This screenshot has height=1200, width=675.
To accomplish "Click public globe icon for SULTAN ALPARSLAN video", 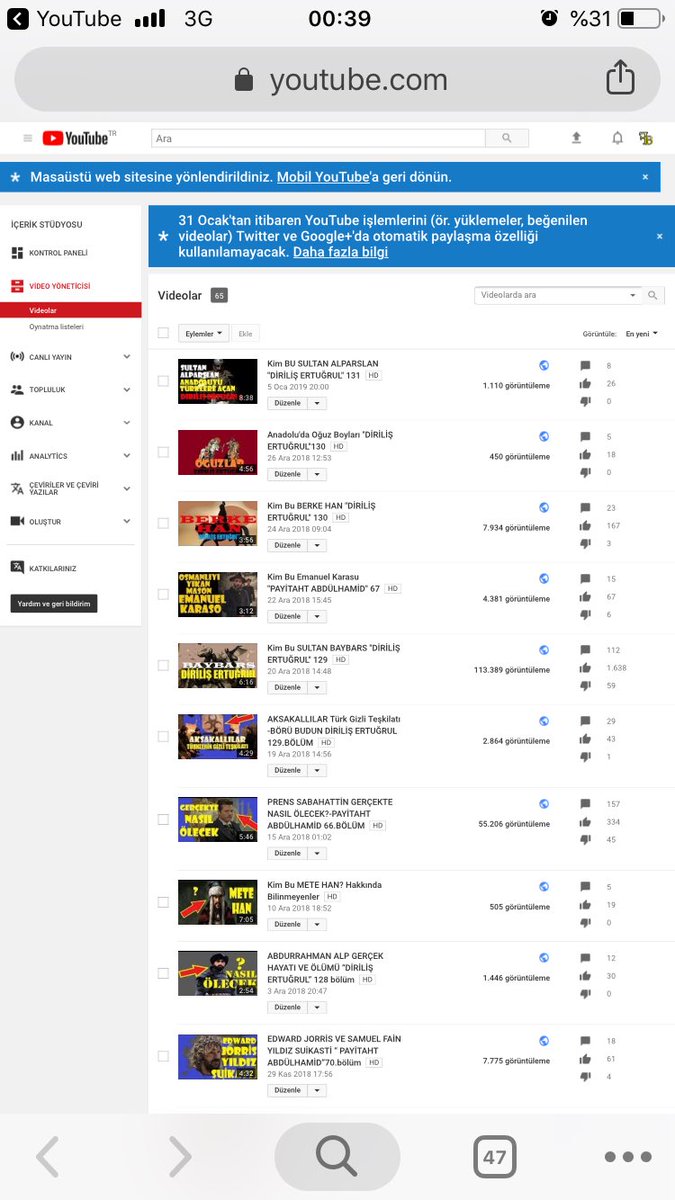I will click(544, 366).
